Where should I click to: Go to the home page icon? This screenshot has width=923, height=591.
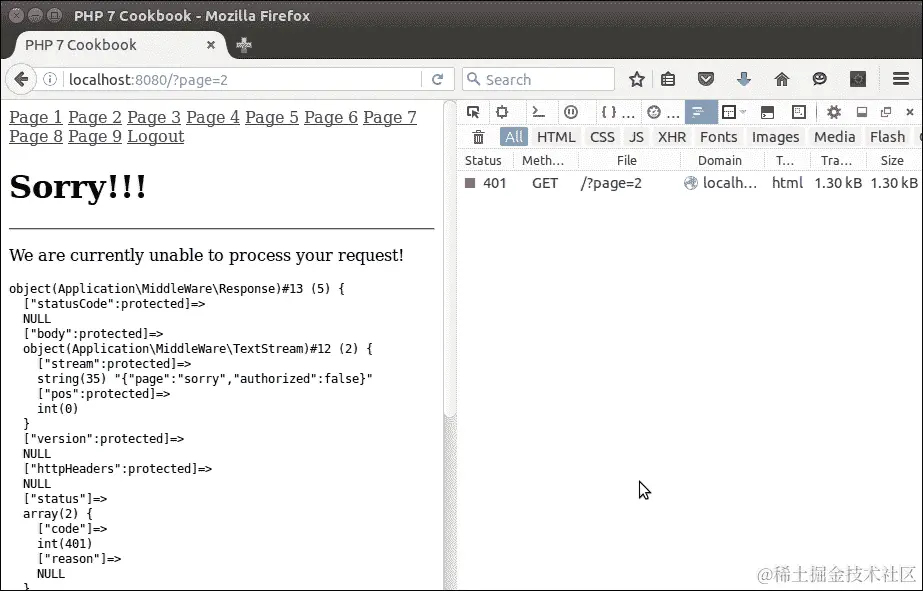pos(782,79)
